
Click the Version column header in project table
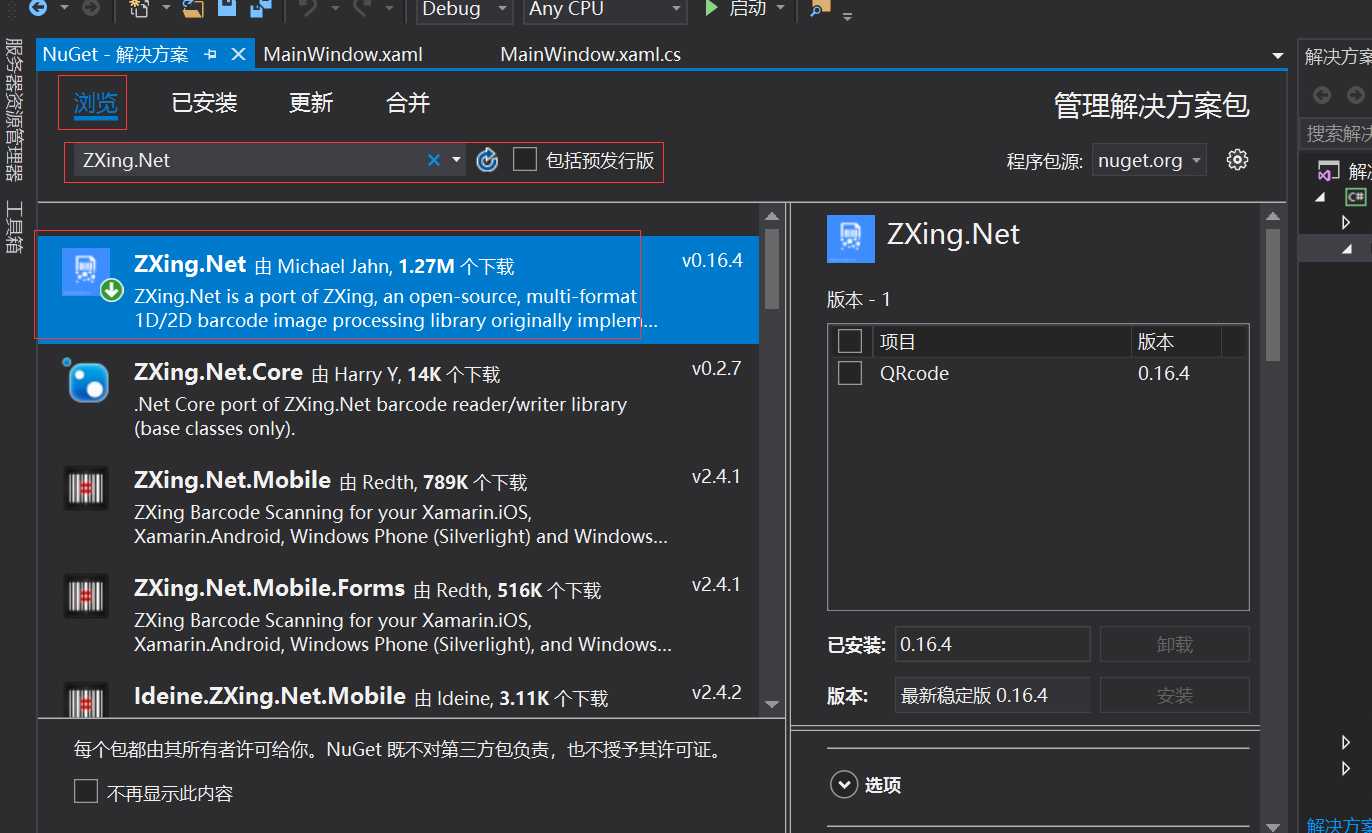tap(1177, 341)
